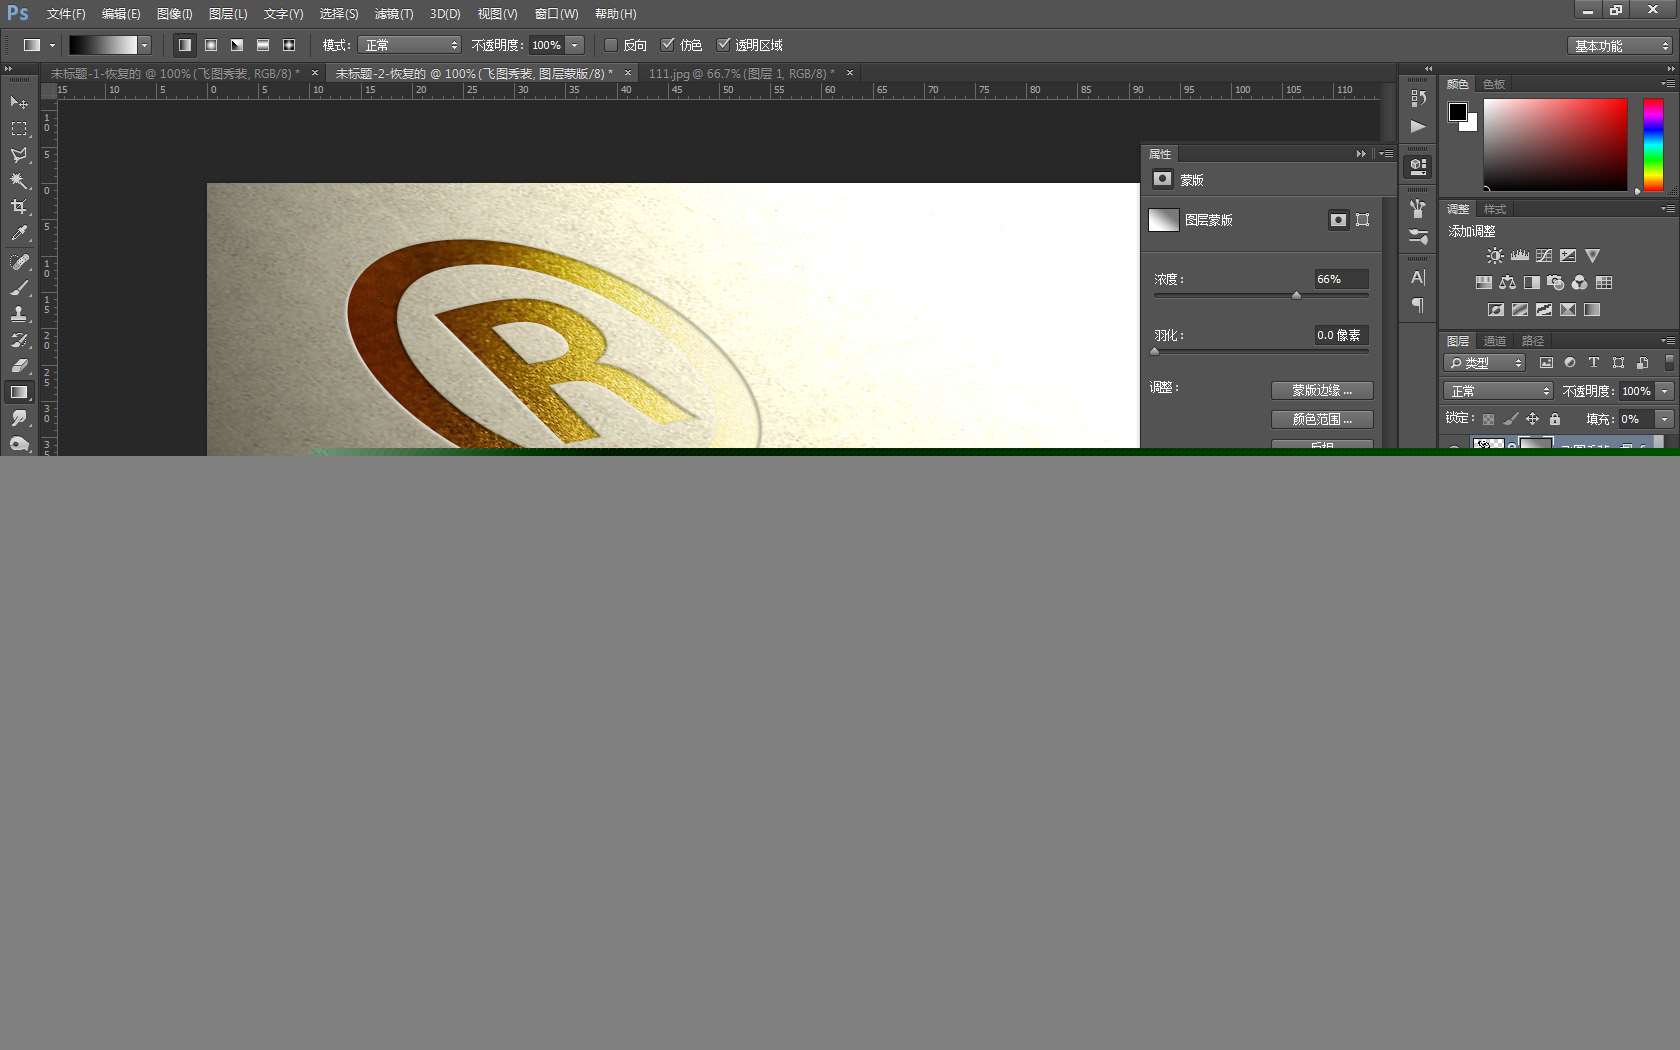Select the Healing Brush tool
Screen dimensions: 1680x1050
tap(19, 262)
